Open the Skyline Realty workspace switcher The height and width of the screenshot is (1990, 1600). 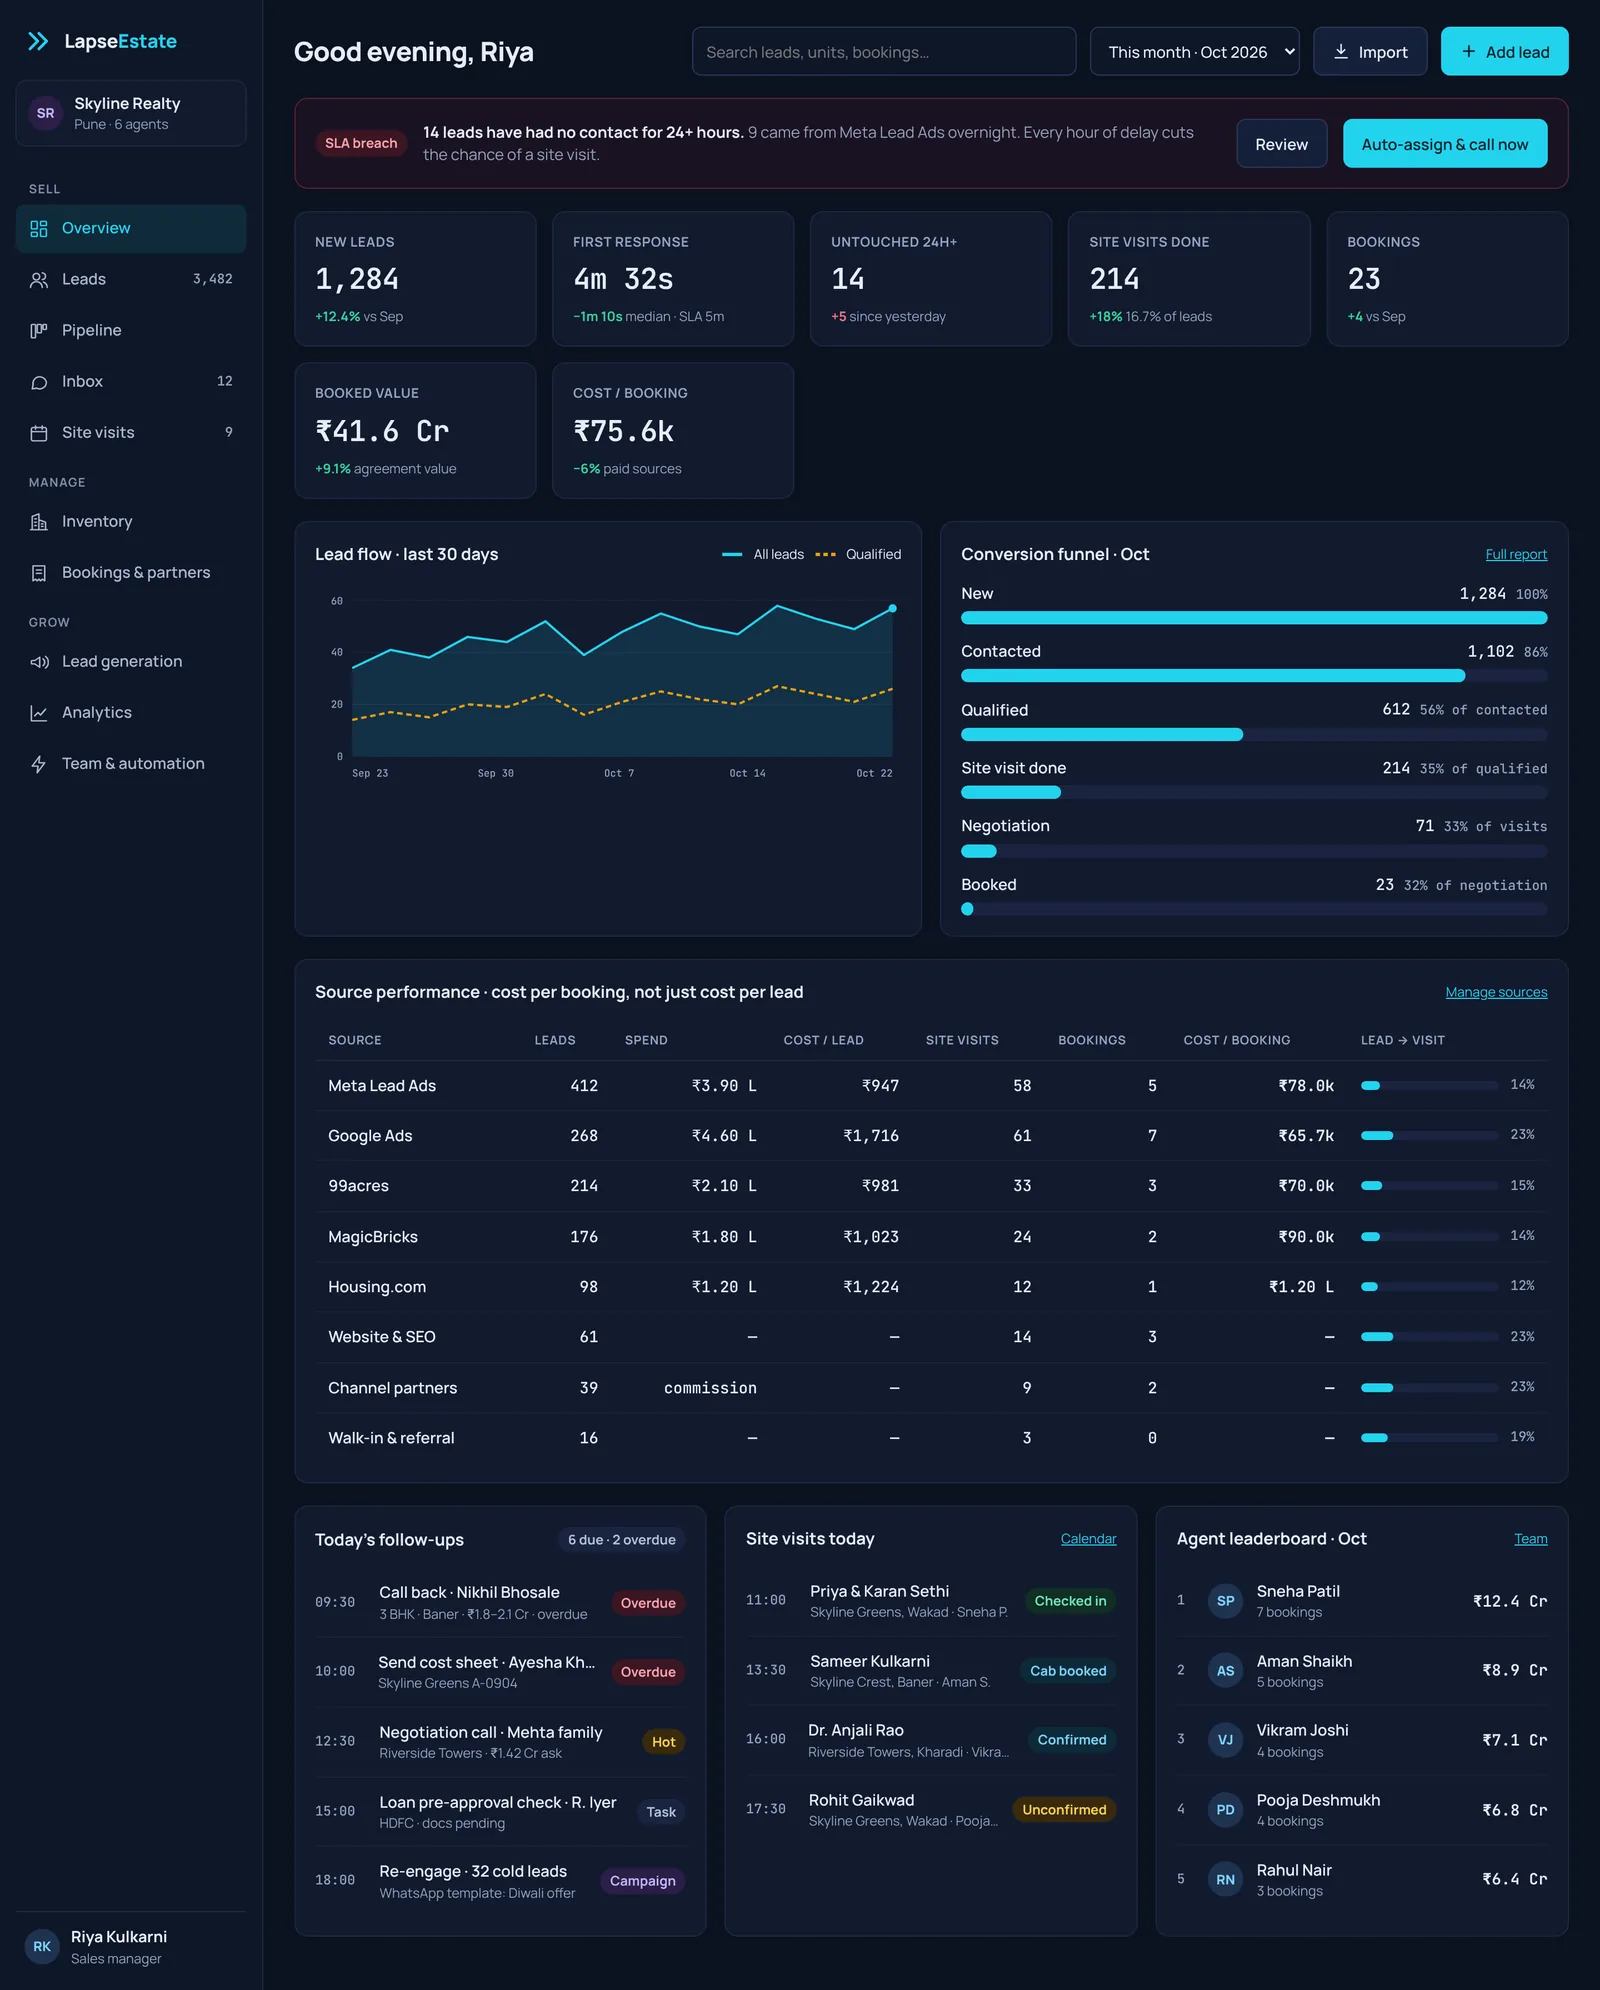point(131,113)
